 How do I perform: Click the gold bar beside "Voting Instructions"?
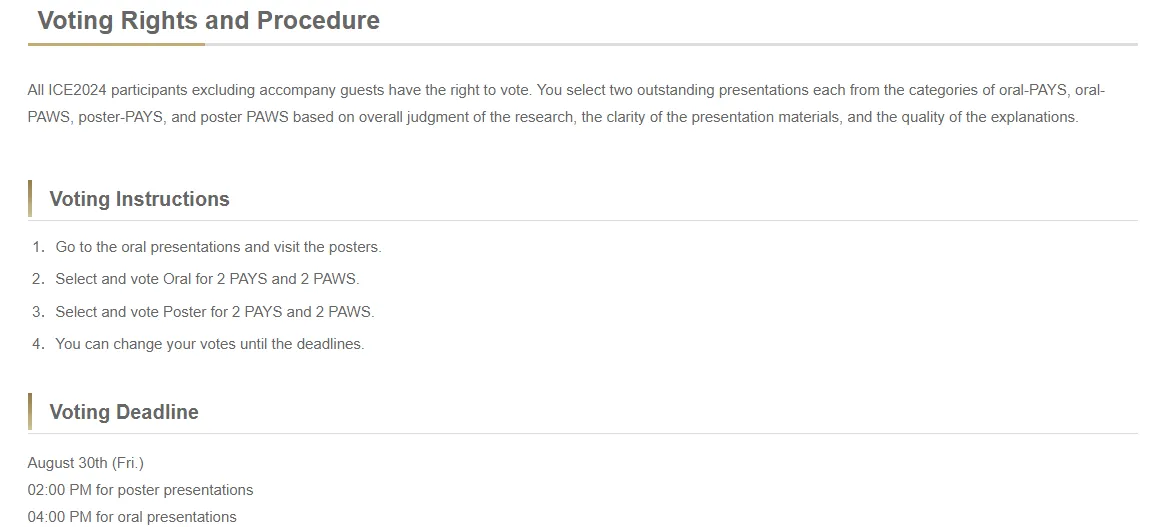(x=30, y=199)
